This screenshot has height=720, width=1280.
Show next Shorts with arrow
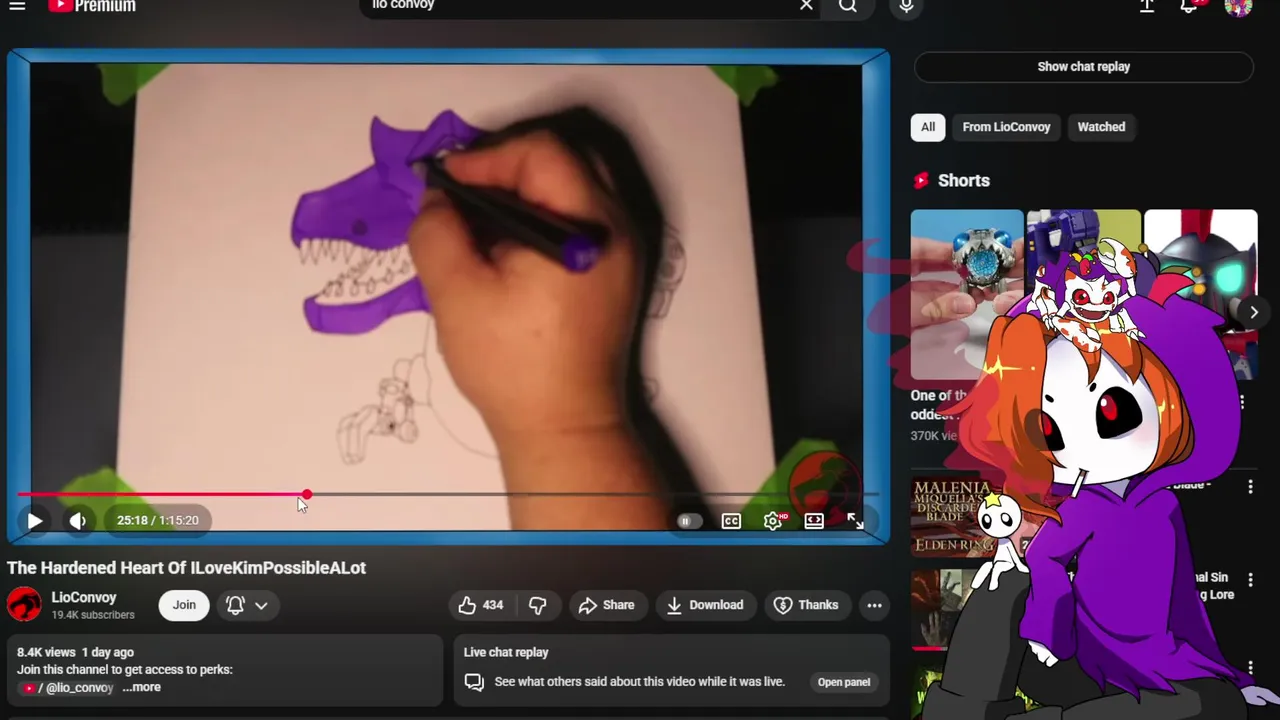(1253, 312)
